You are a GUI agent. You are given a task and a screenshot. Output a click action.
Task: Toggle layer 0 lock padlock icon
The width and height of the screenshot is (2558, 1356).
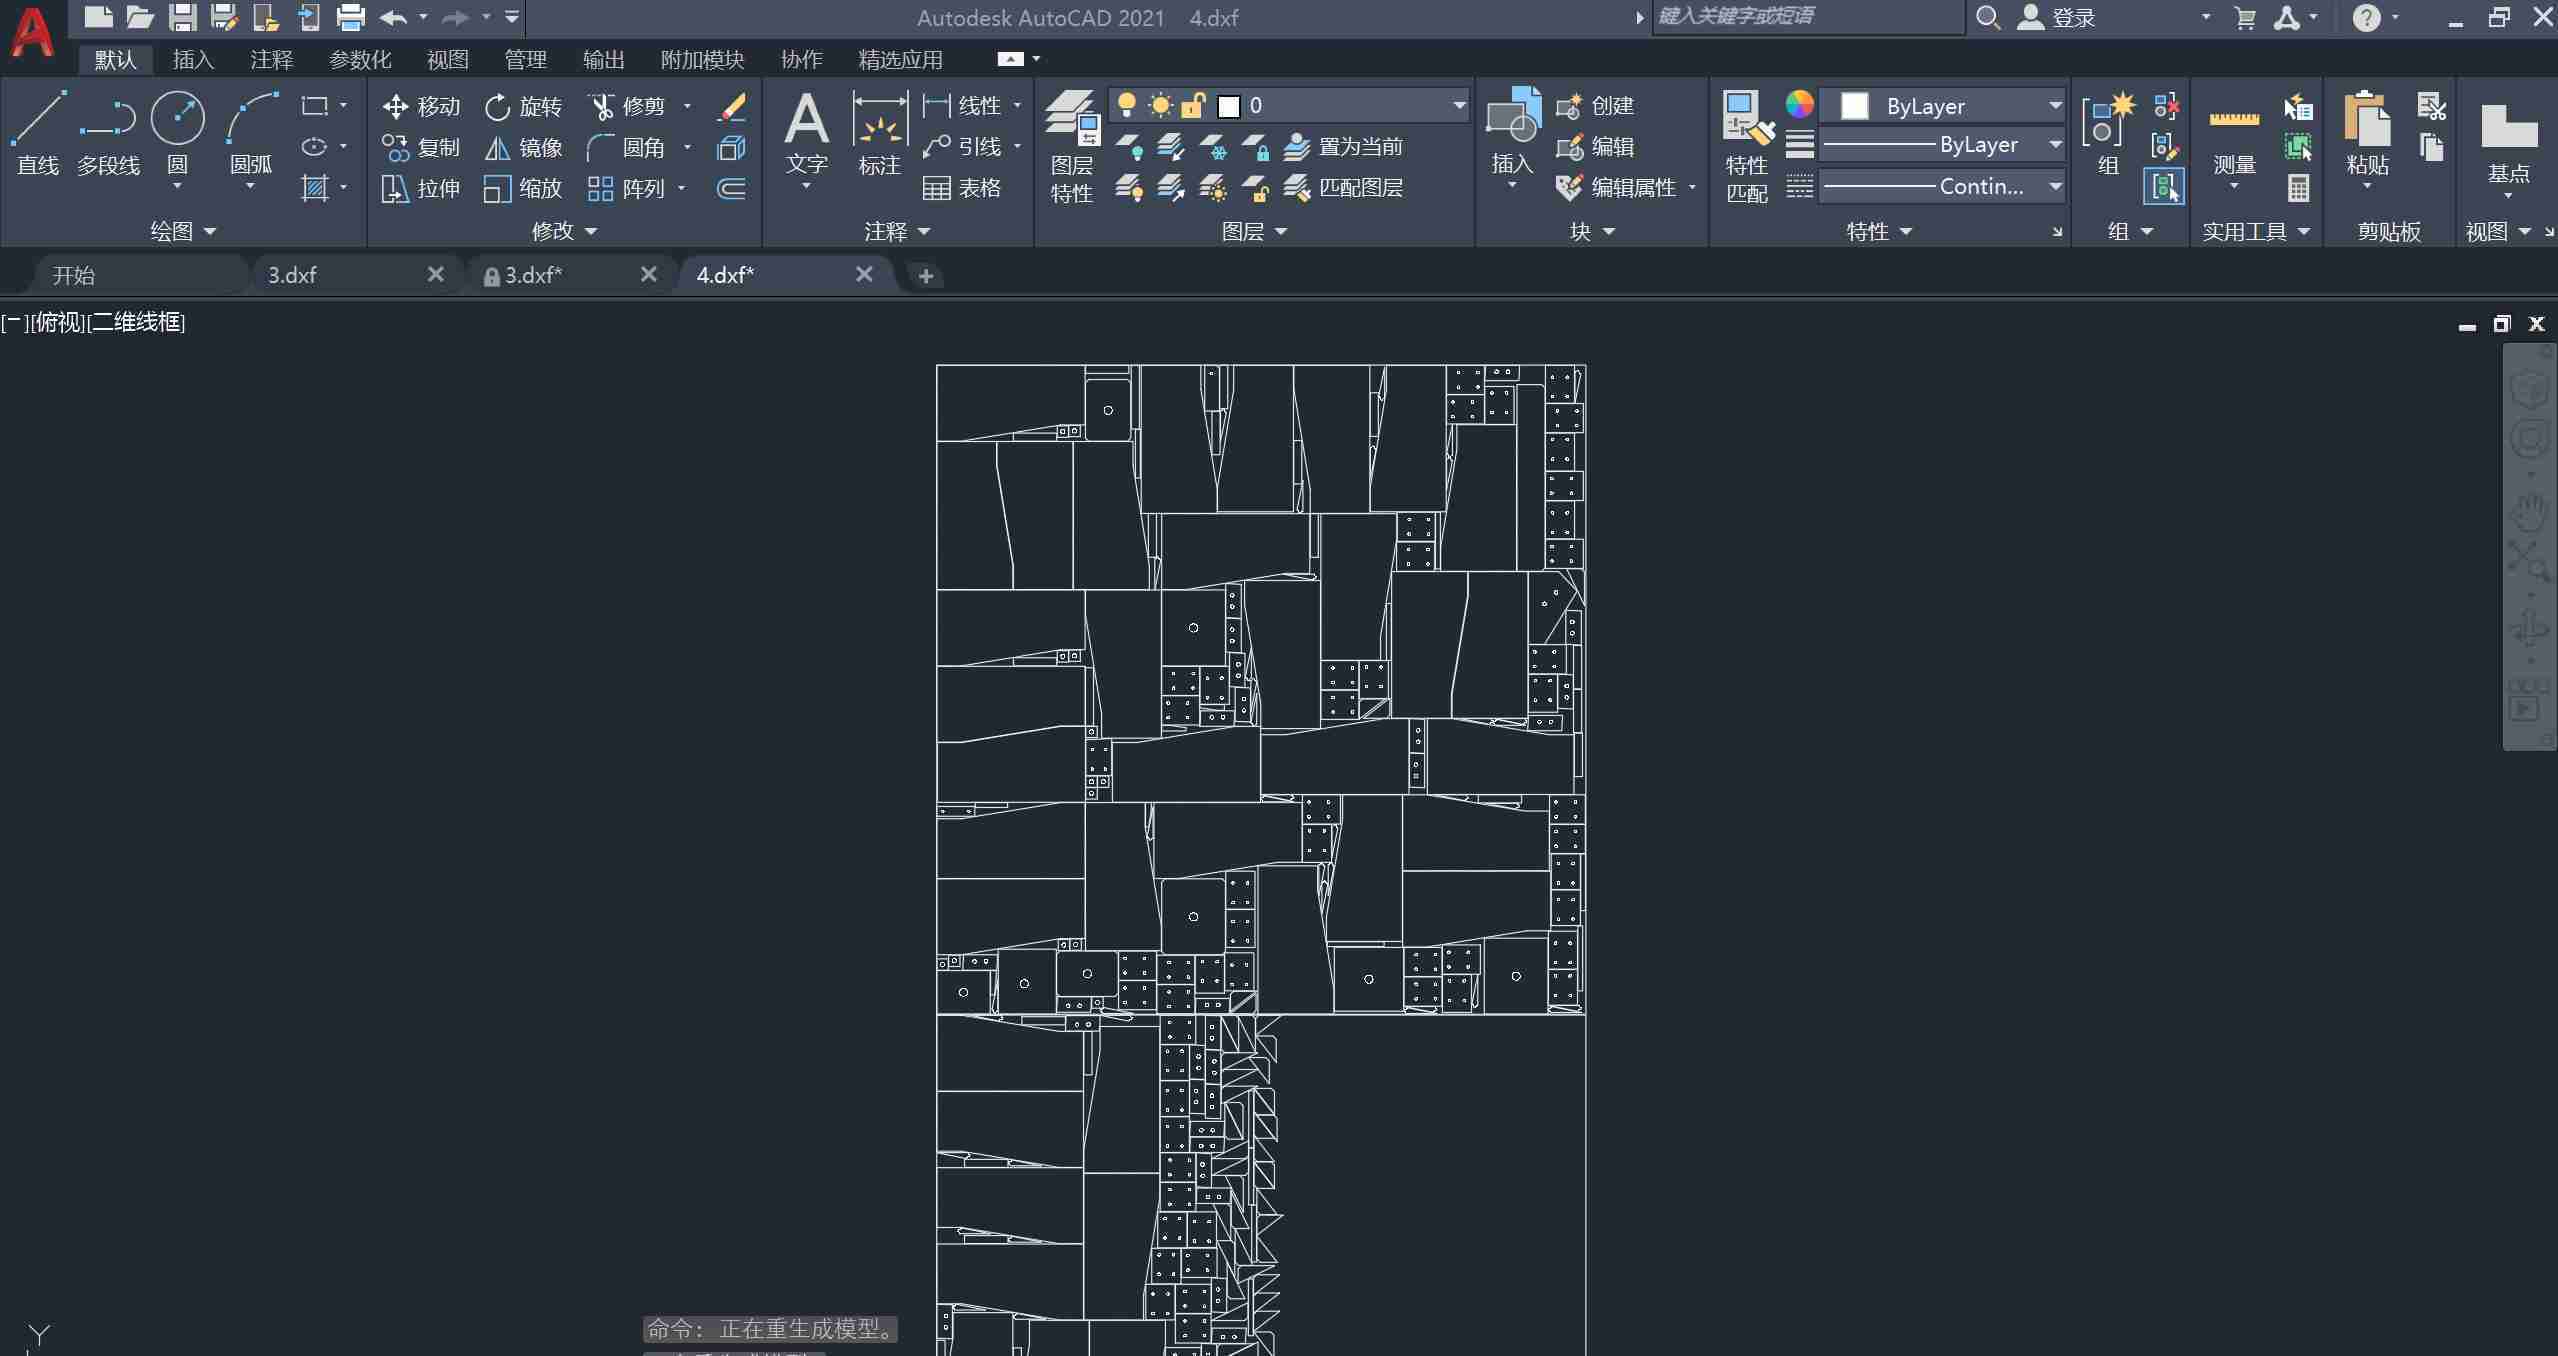1193,105
